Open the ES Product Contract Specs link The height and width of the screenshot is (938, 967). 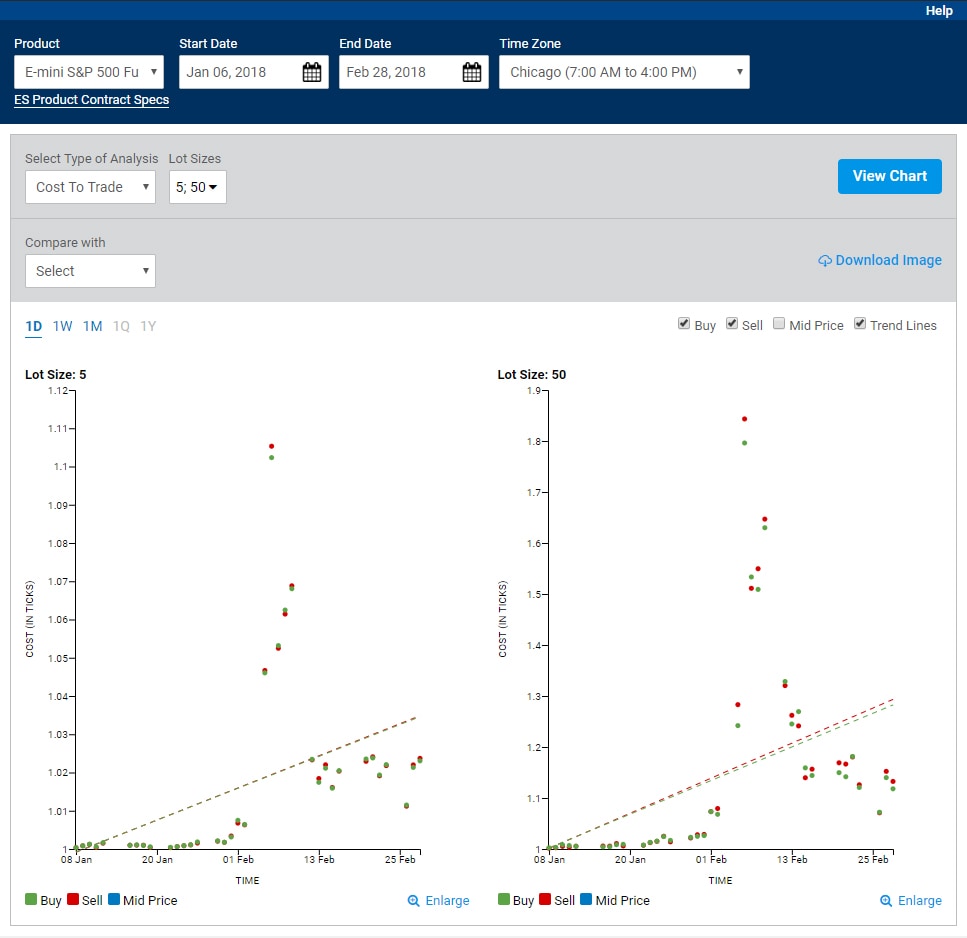pos(91,100)
